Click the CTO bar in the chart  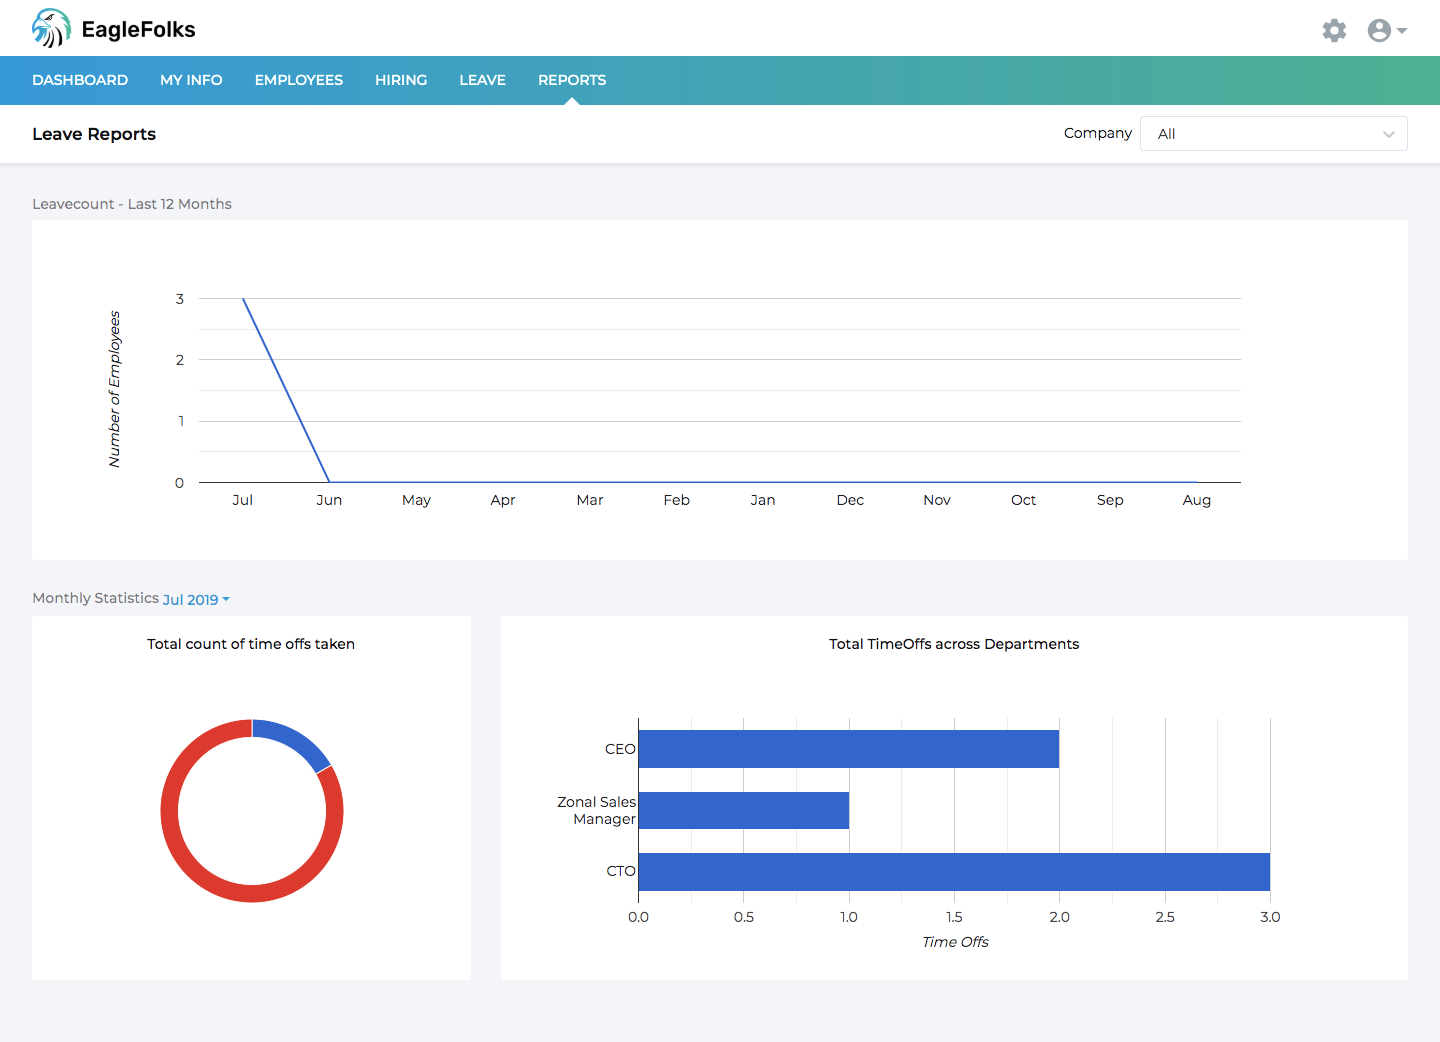pos(954,872)
